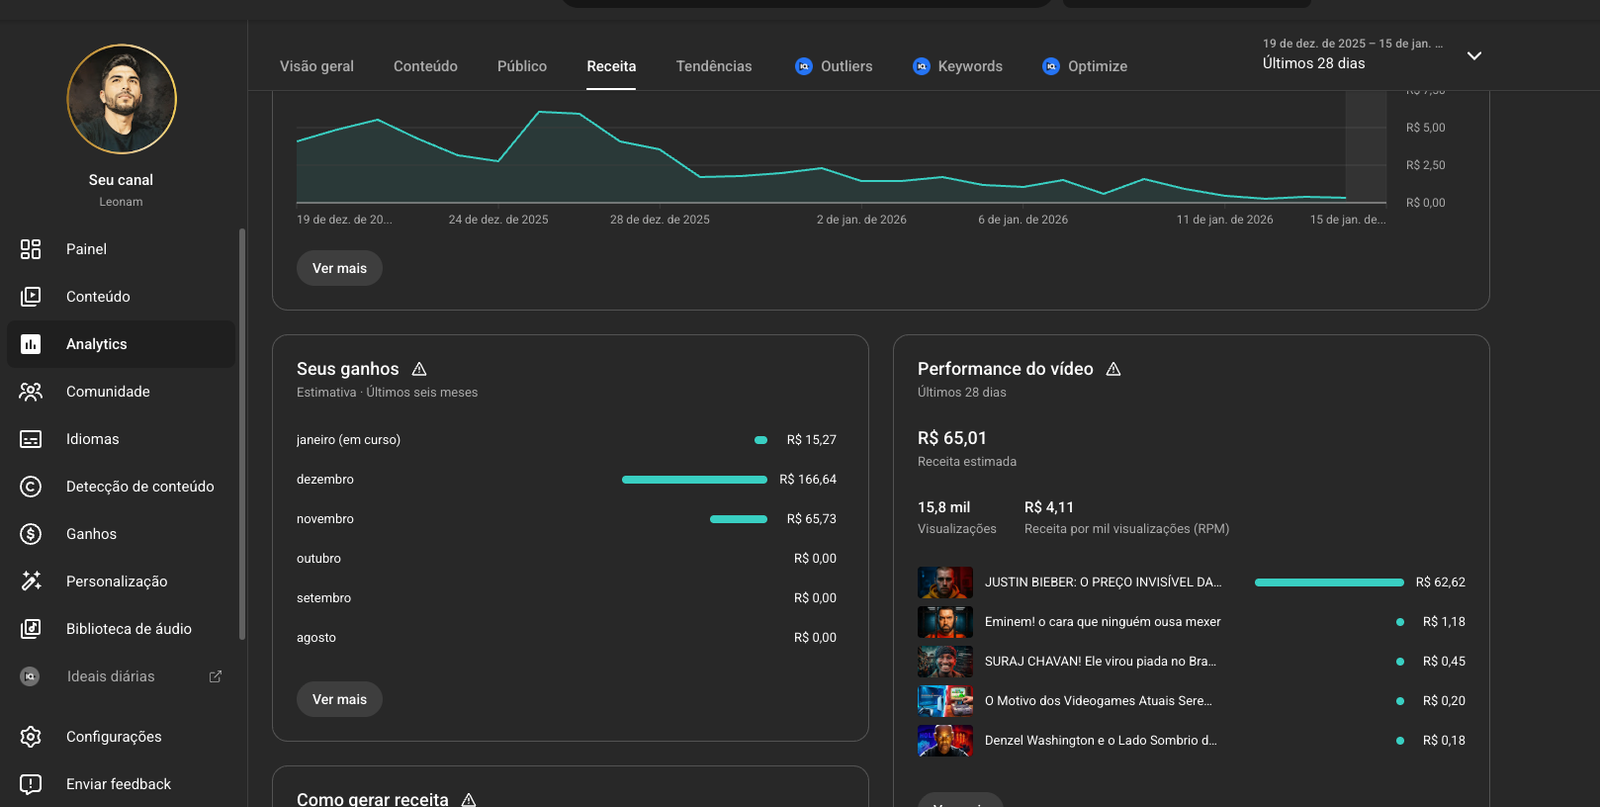The height and width of the screenshot is (807, 1600).
Task: Switch to the Visão geral tab
Action: click(x=316, y=66)
